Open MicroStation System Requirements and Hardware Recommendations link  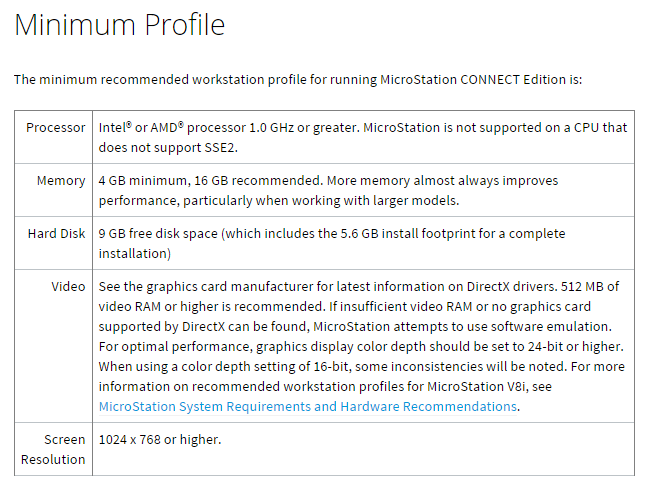tap(308, 406)
